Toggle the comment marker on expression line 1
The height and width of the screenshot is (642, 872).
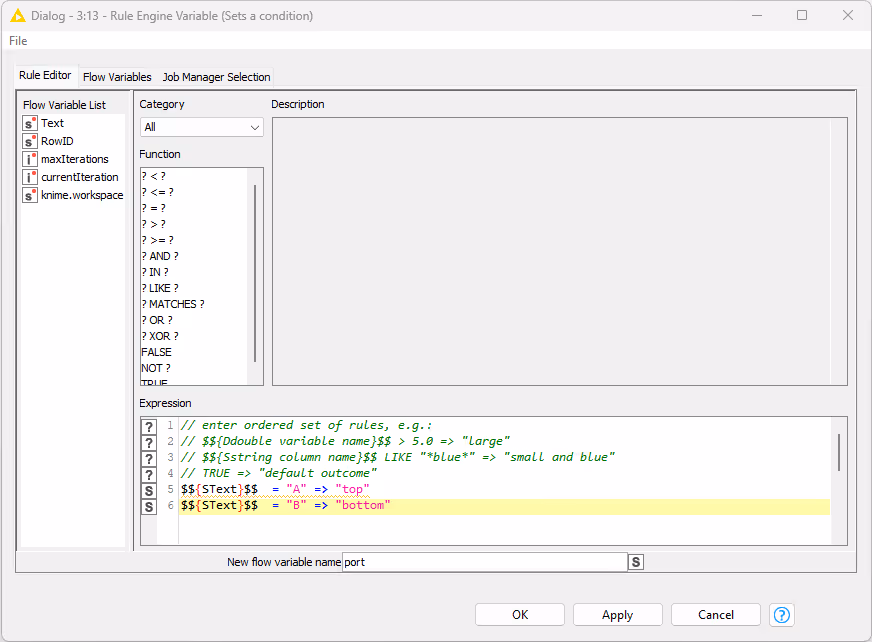click(149, 426)
